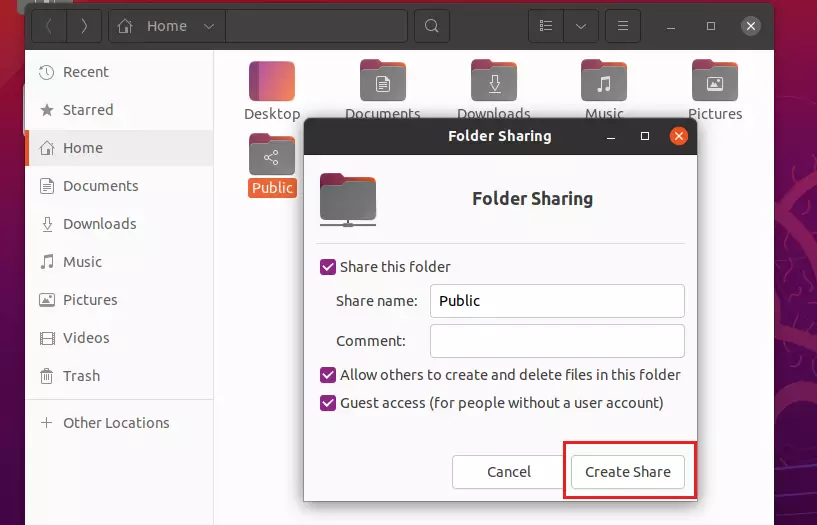This screenshot has width=817, height=525.
Task: Click the Create Share button
Action: coord(628,472)
